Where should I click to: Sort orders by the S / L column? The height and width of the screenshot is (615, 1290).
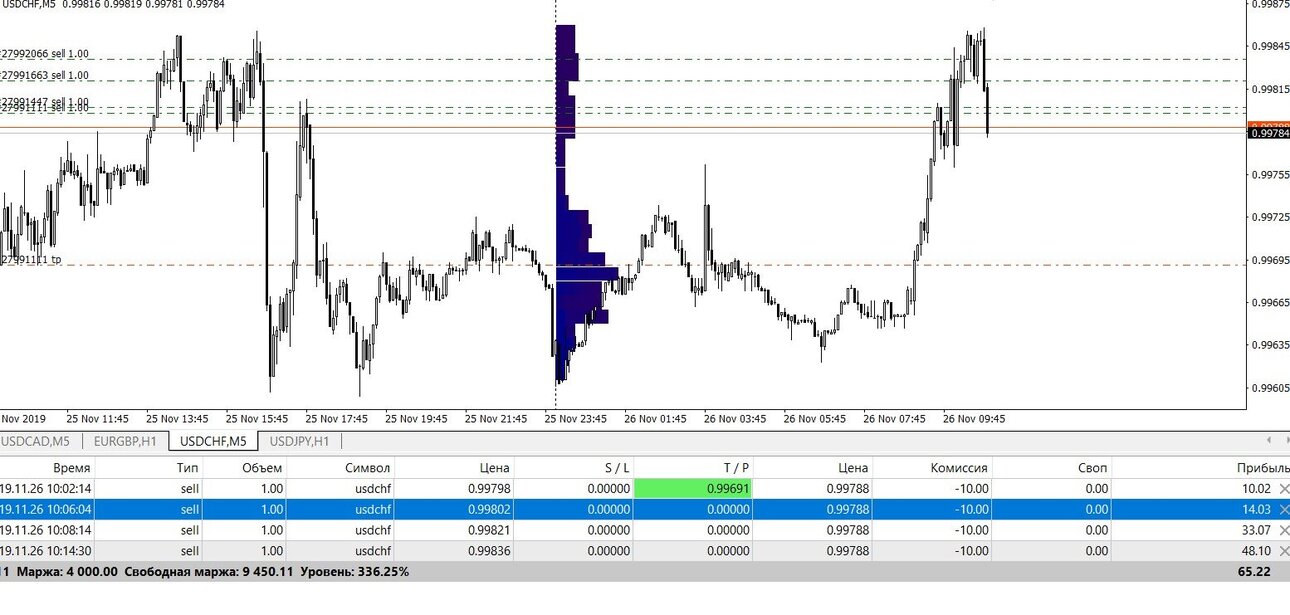point(617,468)
